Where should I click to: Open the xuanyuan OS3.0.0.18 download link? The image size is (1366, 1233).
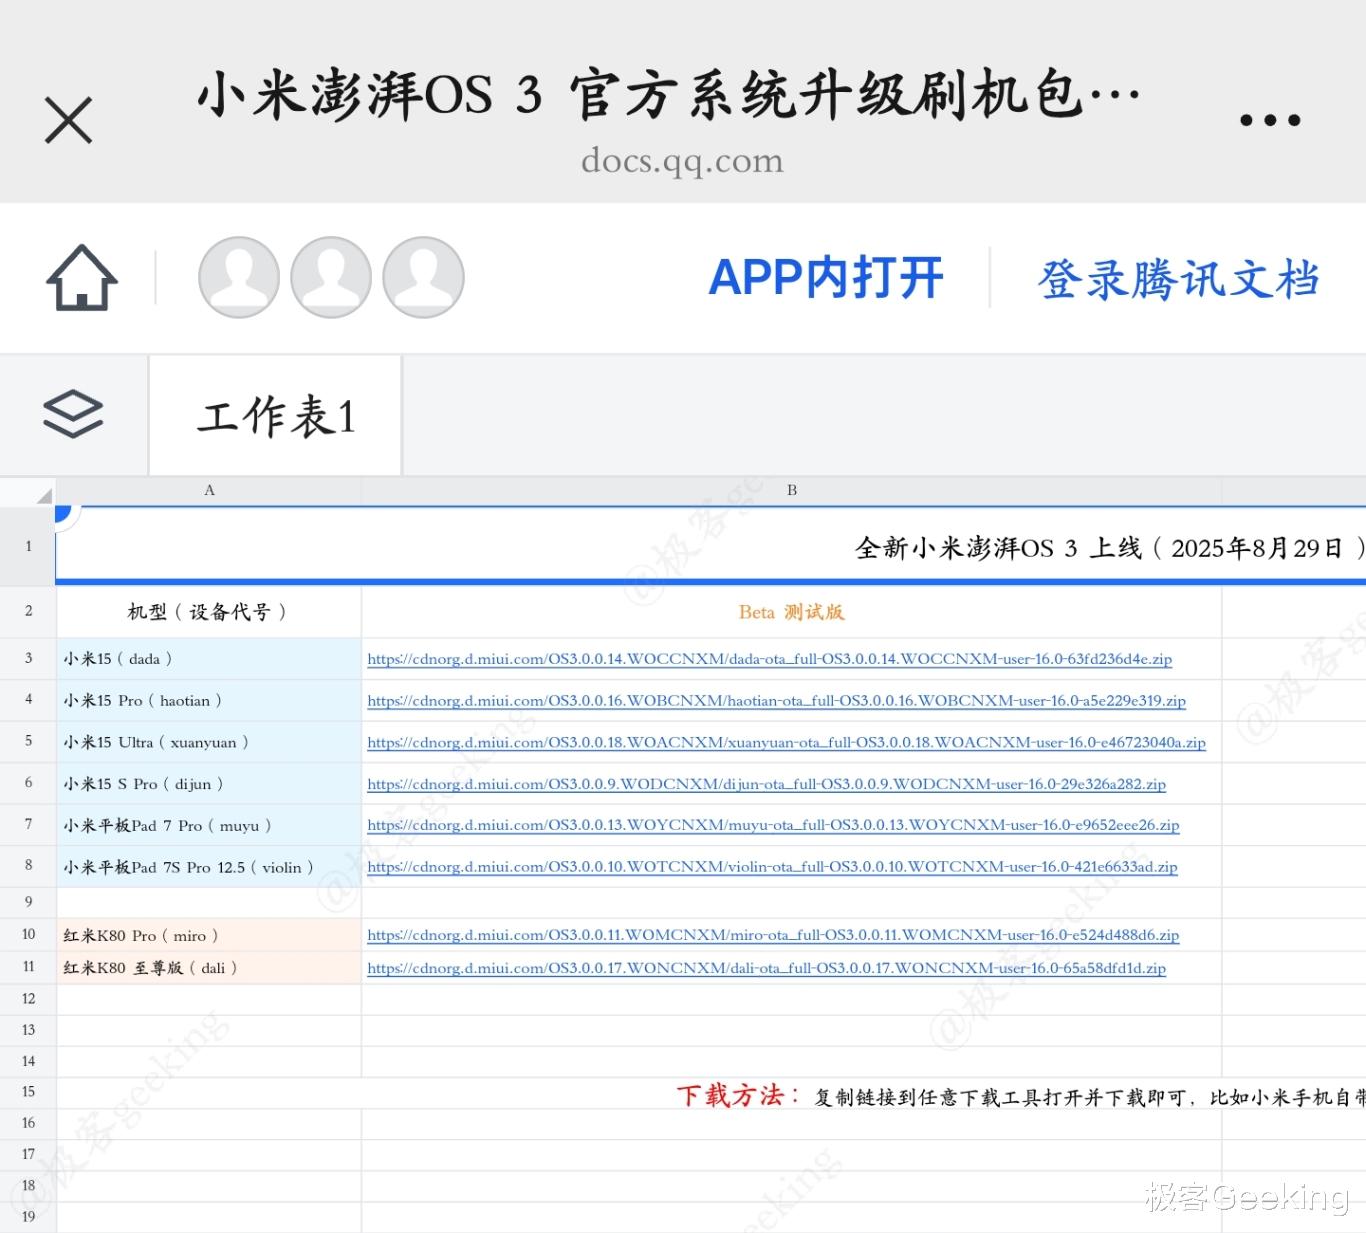click(786, 743)
